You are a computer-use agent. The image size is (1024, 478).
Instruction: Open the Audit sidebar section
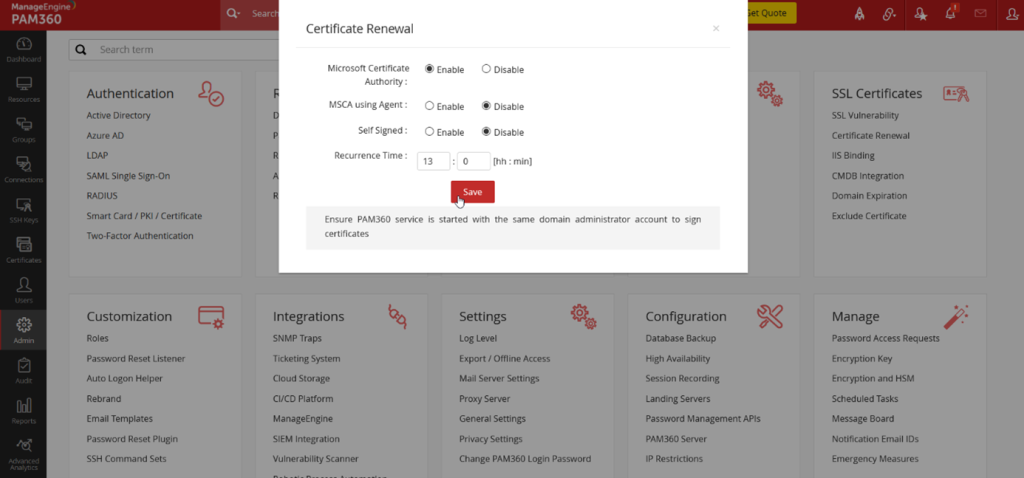click(x=24, y=370)
